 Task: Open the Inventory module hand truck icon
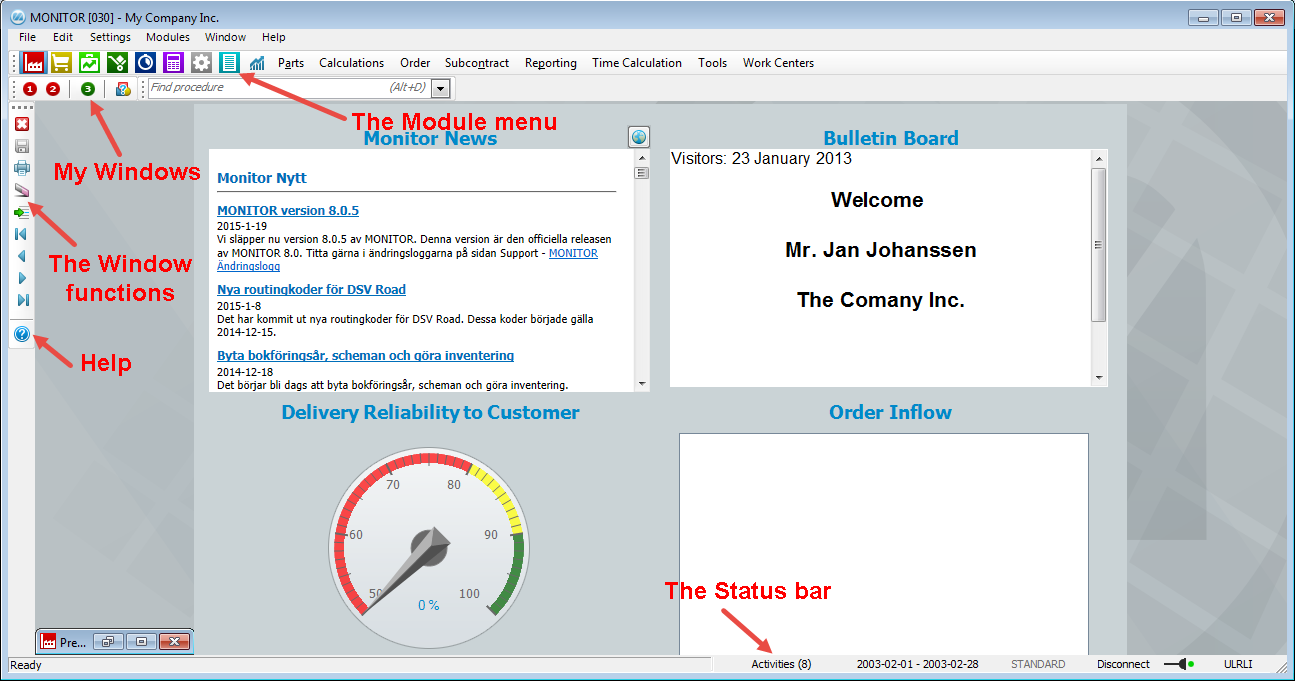(117, 63)
